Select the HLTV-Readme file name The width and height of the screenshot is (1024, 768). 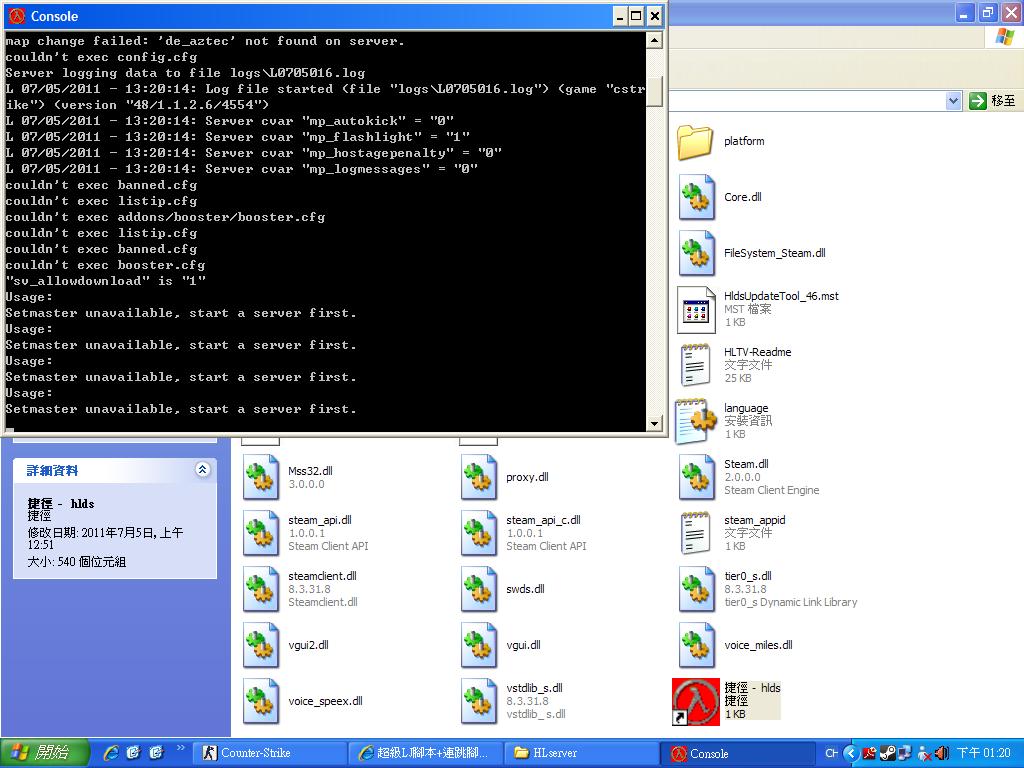pyautogui.click(x=758, y=352)
